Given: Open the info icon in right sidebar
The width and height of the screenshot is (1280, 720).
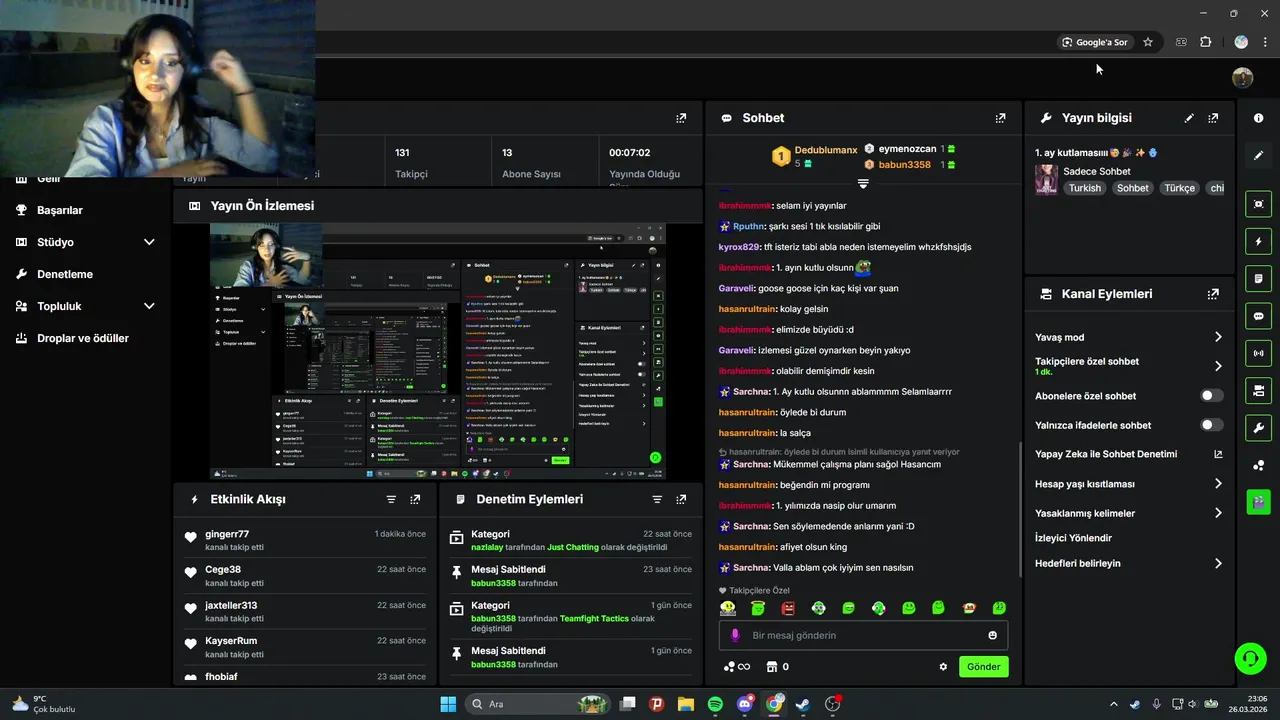Looking at the screenshot, I should (x=1258, y=118).
